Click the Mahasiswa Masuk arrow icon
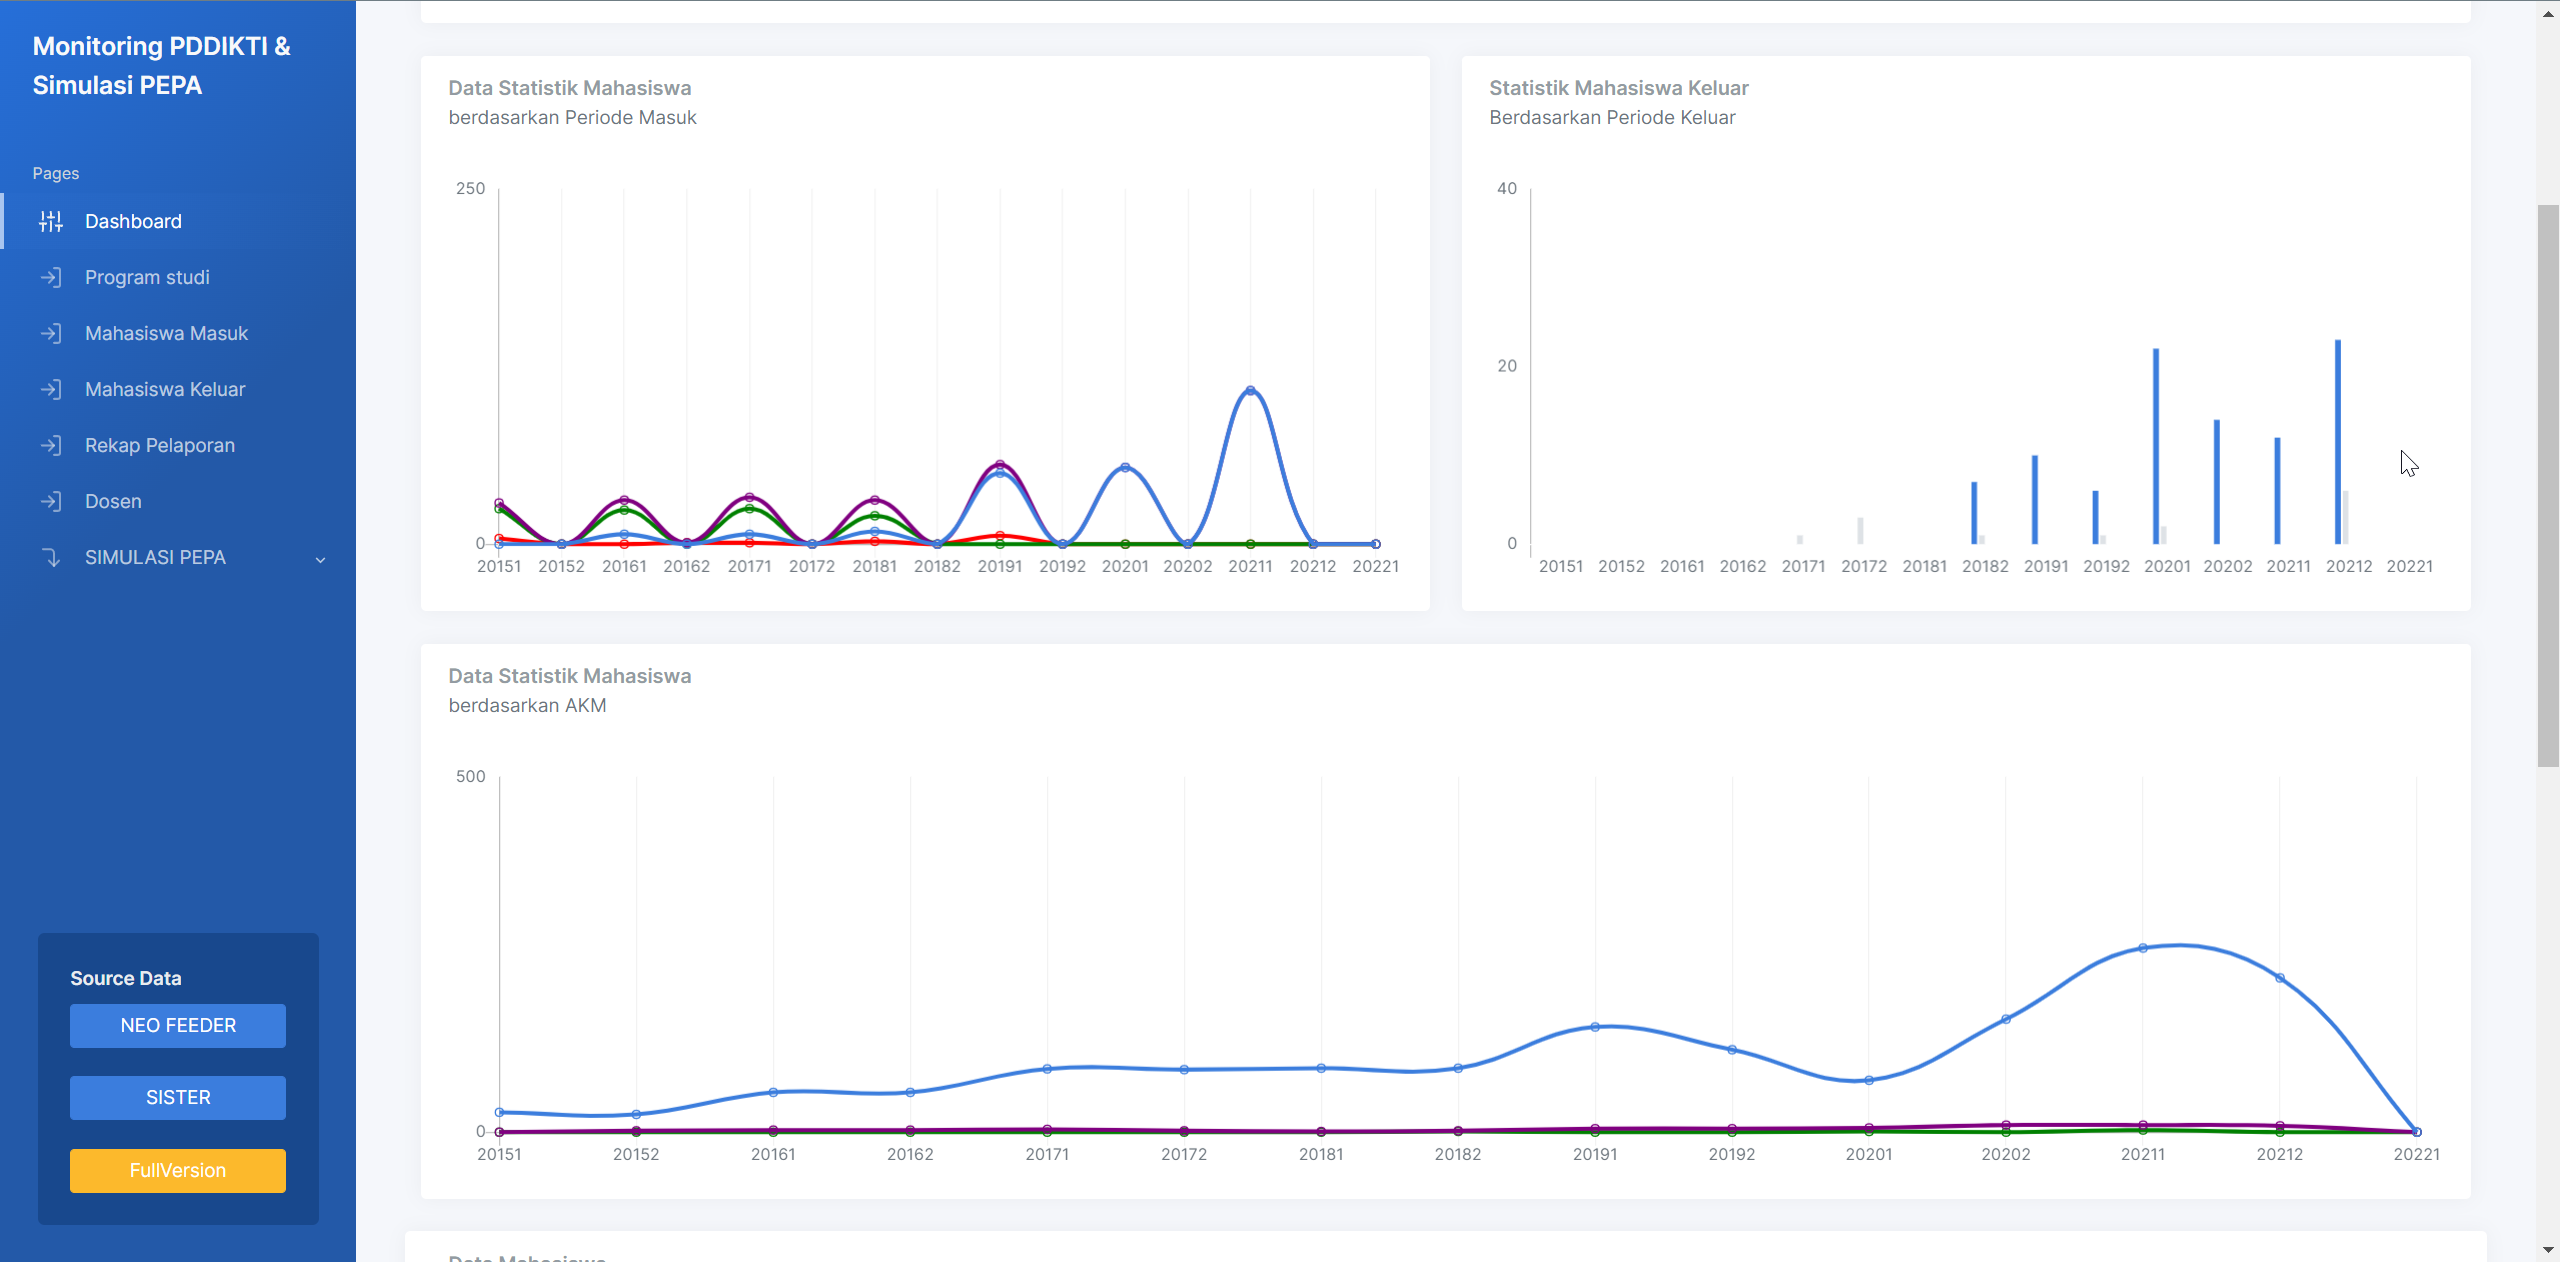This screenshot has height=1262, width=2560. [x=51, y=333]
